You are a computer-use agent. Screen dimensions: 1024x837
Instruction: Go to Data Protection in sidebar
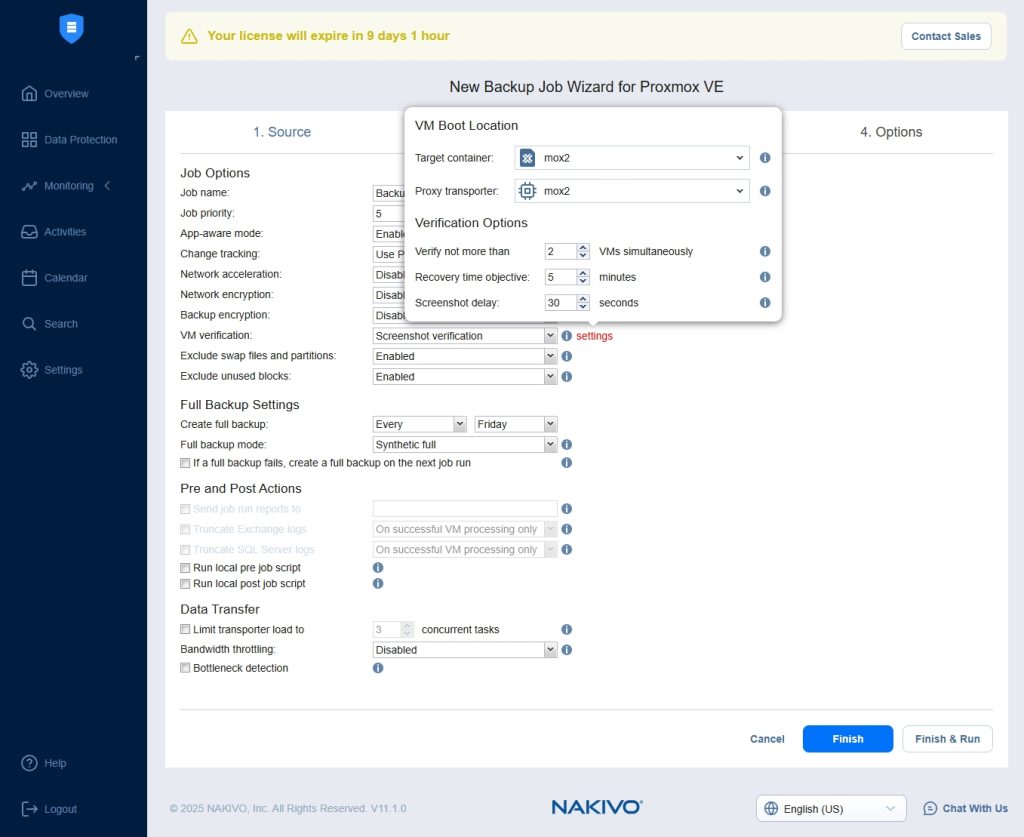pyautogui.click(x=80, y=140)
